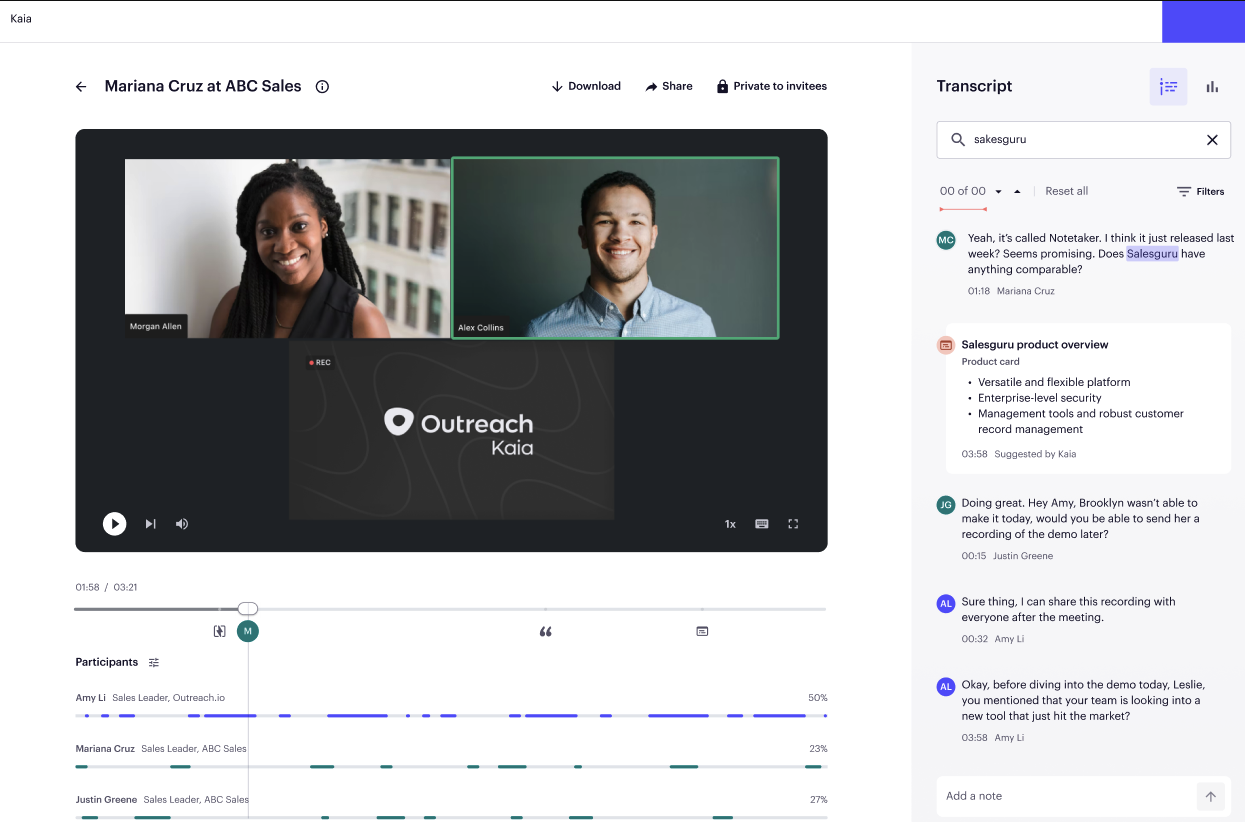Screen dimensions: 1245x822
Task: Enter fullscreen on the video player
Action: [793, 523]
